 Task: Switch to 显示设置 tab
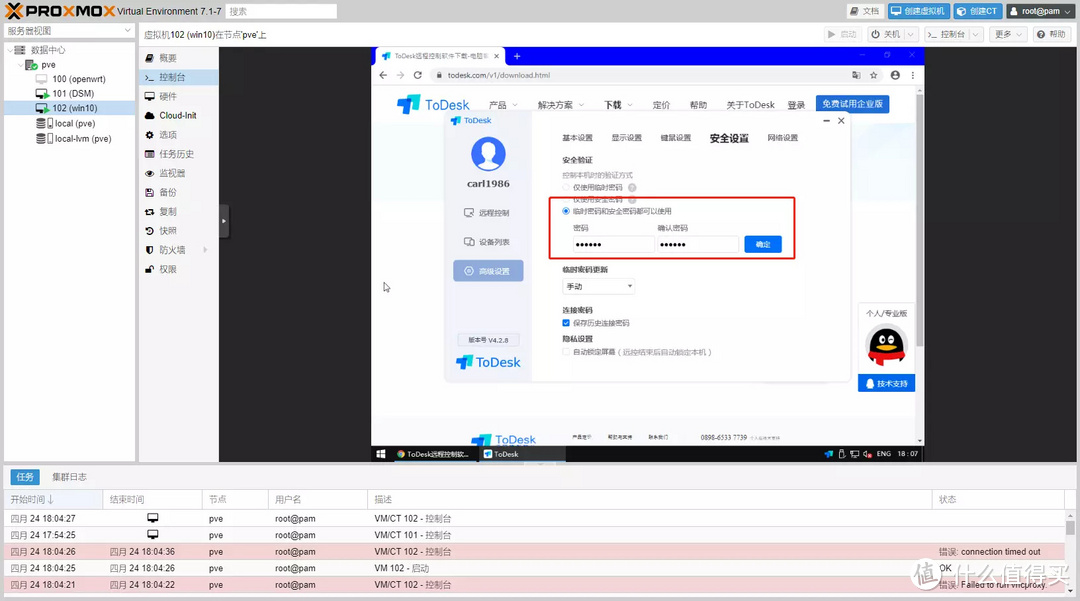[x=626, y=138]
